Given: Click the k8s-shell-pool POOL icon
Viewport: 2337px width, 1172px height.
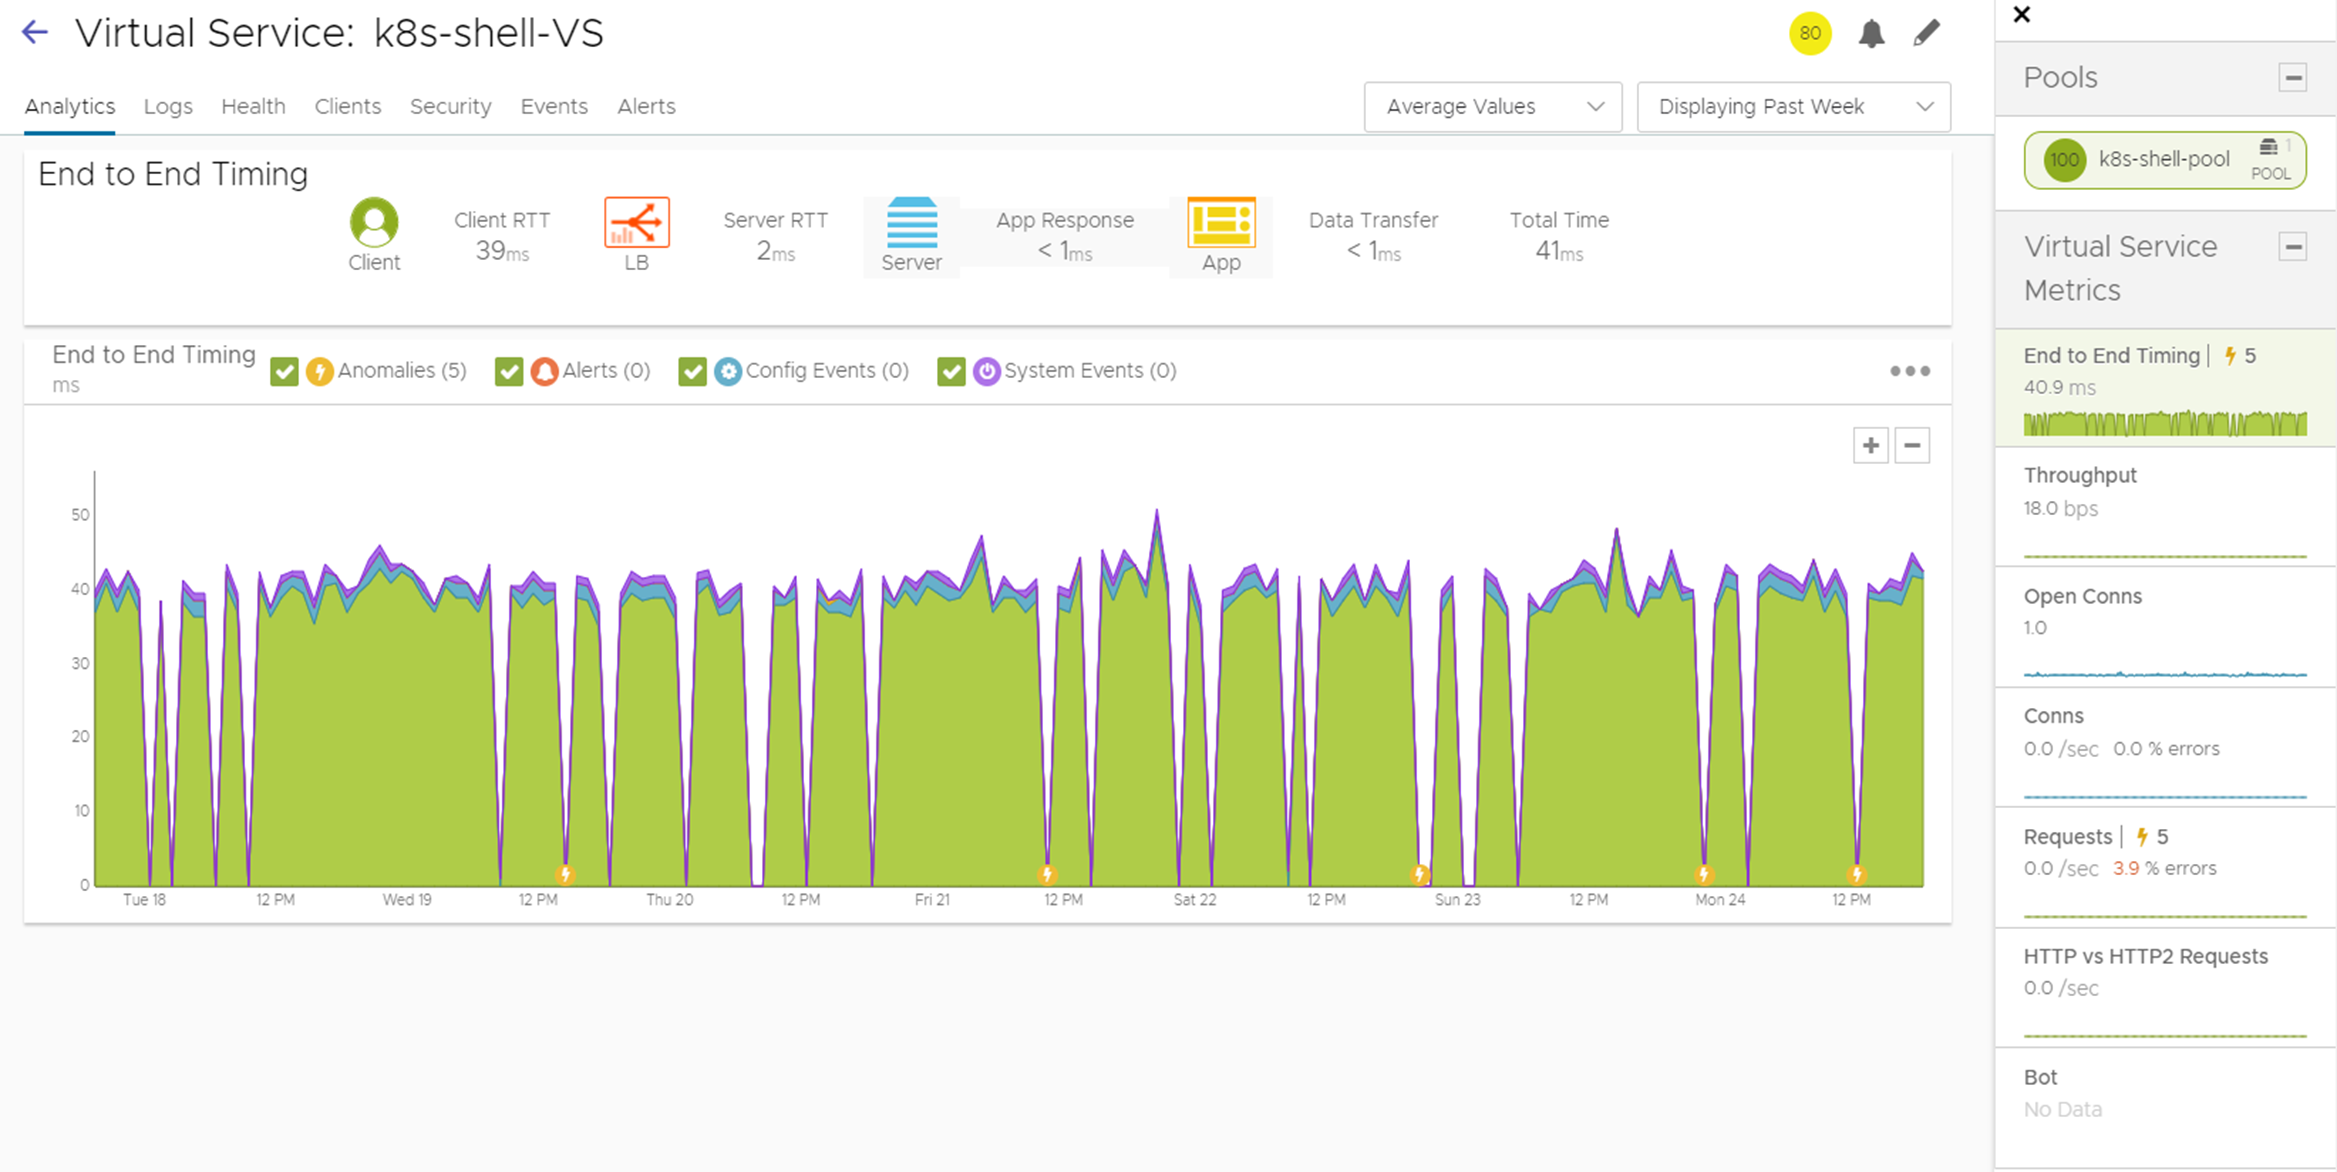Looking at the screenshot, I should click(2268, 160).
